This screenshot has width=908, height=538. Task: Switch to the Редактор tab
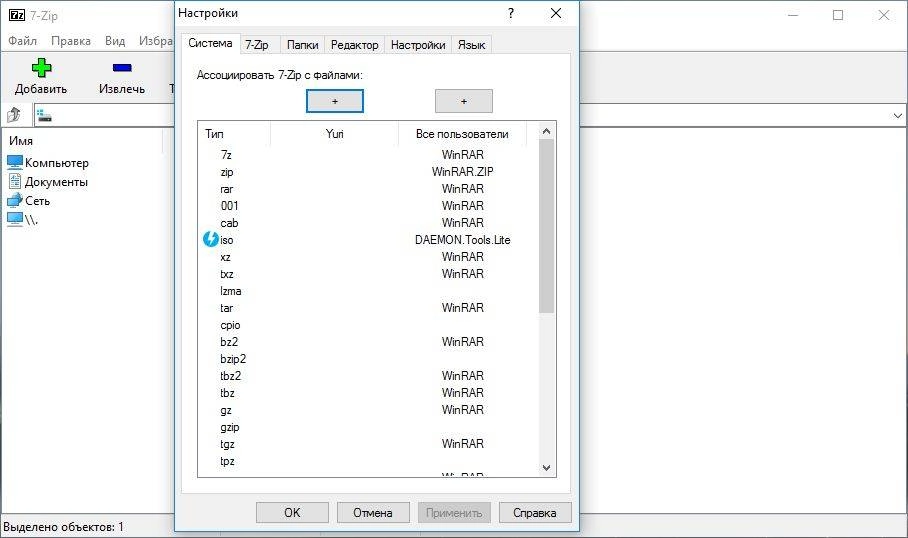coord(354,45)
